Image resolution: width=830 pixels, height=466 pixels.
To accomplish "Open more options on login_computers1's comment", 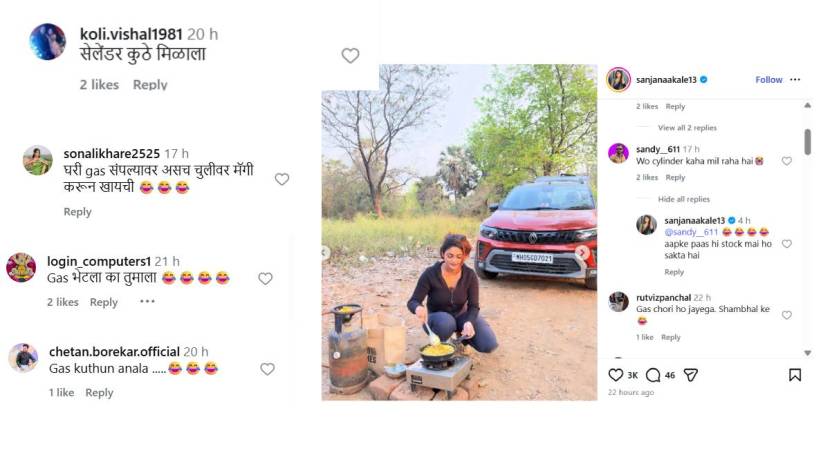I will click(147, 301).
